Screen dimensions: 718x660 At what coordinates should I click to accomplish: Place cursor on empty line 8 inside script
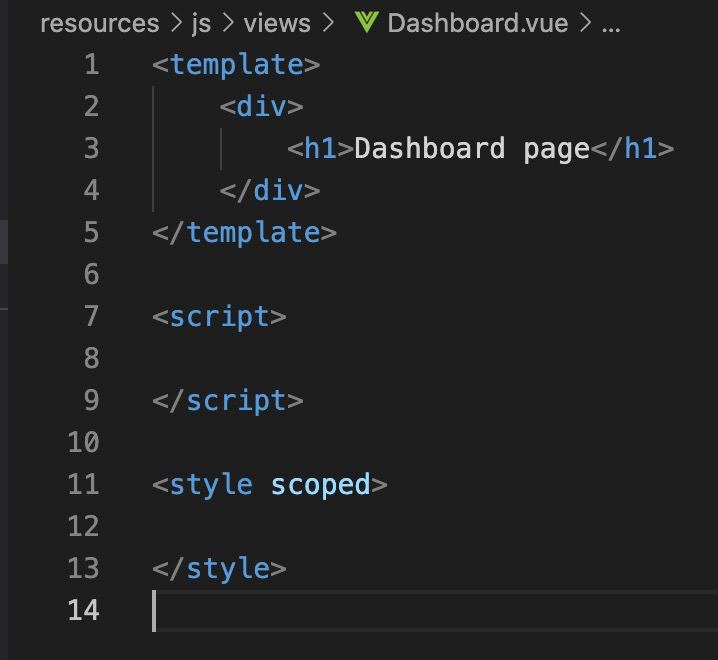point(435,358)
